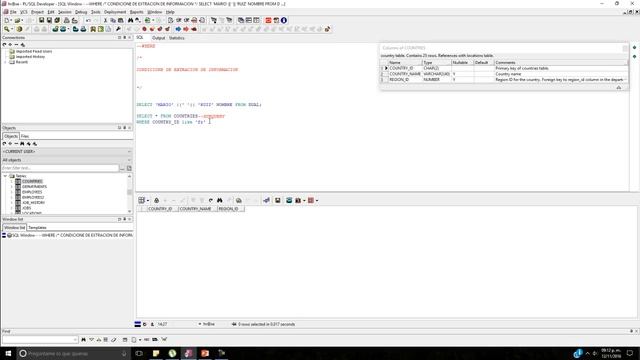Expand the COUNTRIES table node

[12, 181]
